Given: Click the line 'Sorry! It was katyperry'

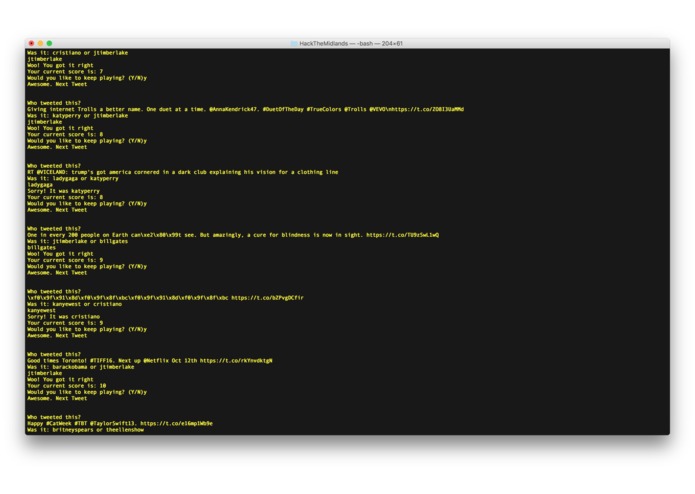Looking at the screenshot, I should click(63, 191).
